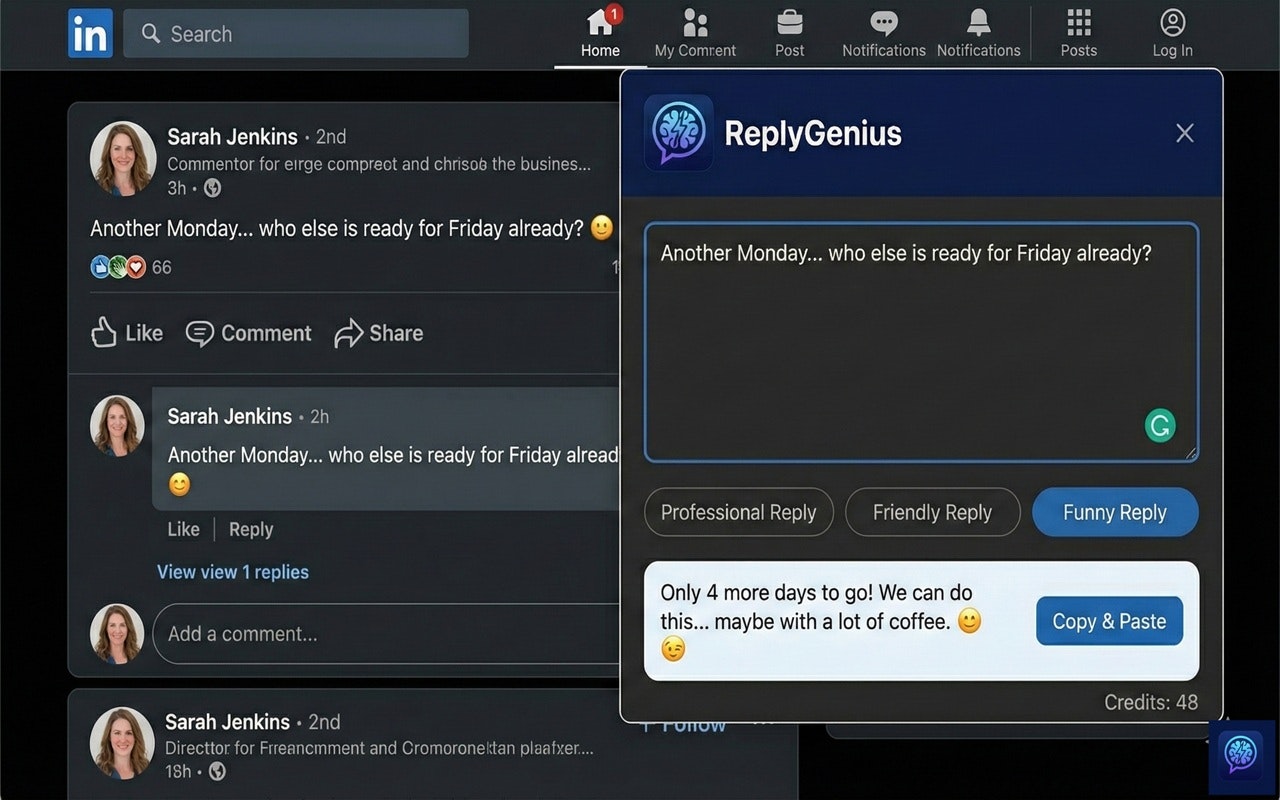
Task: Like Sarah Jenkins' Monday post
Action: (126, 333)
